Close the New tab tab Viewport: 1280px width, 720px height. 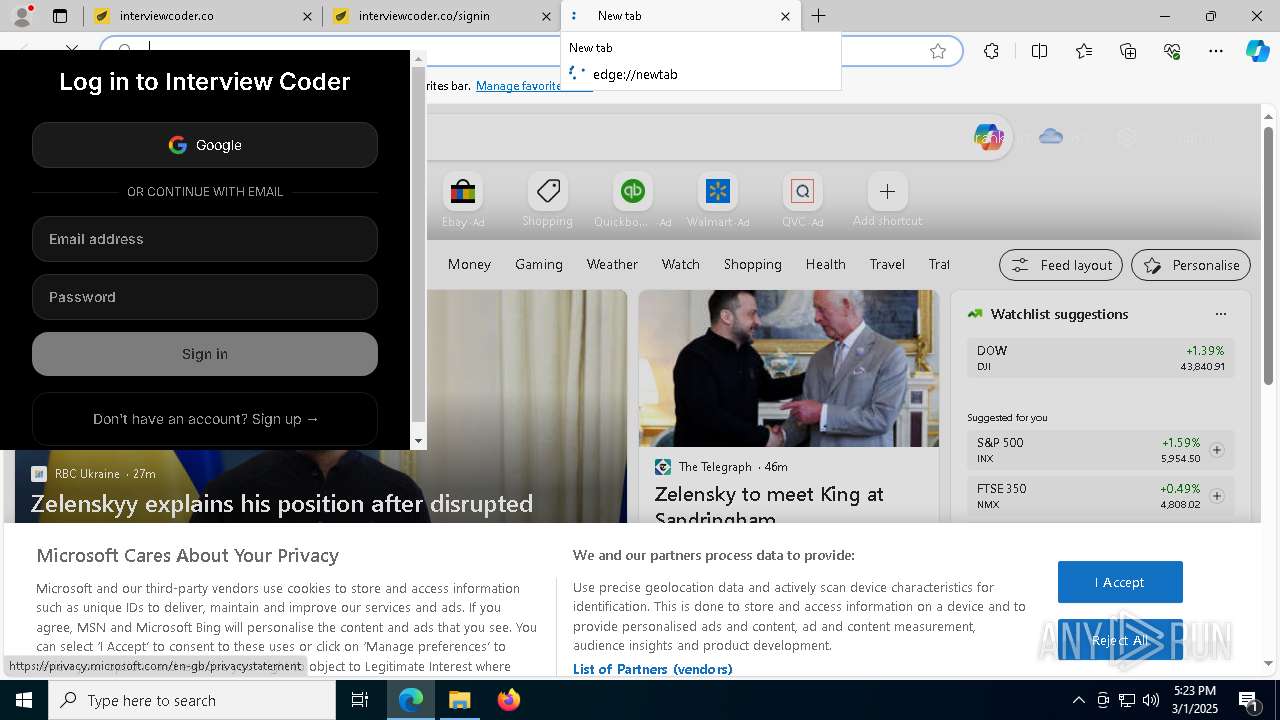click(785, 16)
